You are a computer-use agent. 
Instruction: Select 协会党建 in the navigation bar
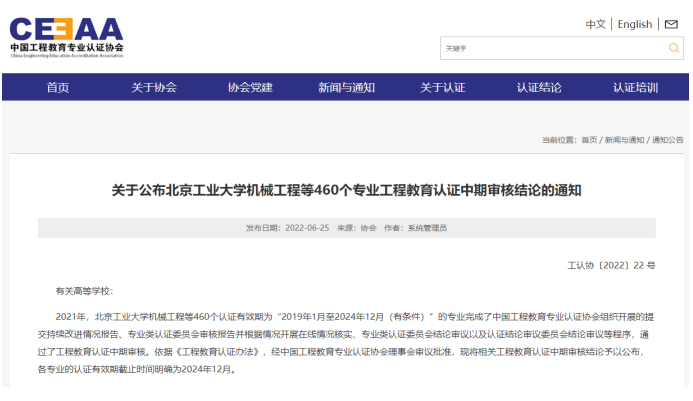(x=250, y=87)
